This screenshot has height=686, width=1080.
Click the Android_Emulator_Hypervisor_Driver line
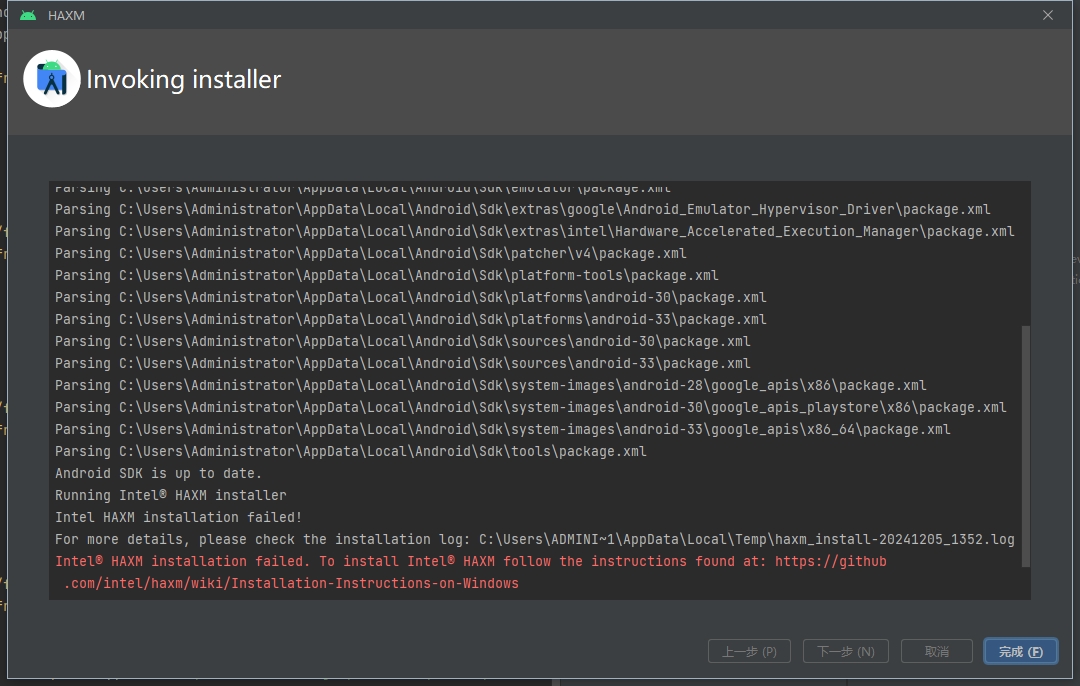coord(523,209)
